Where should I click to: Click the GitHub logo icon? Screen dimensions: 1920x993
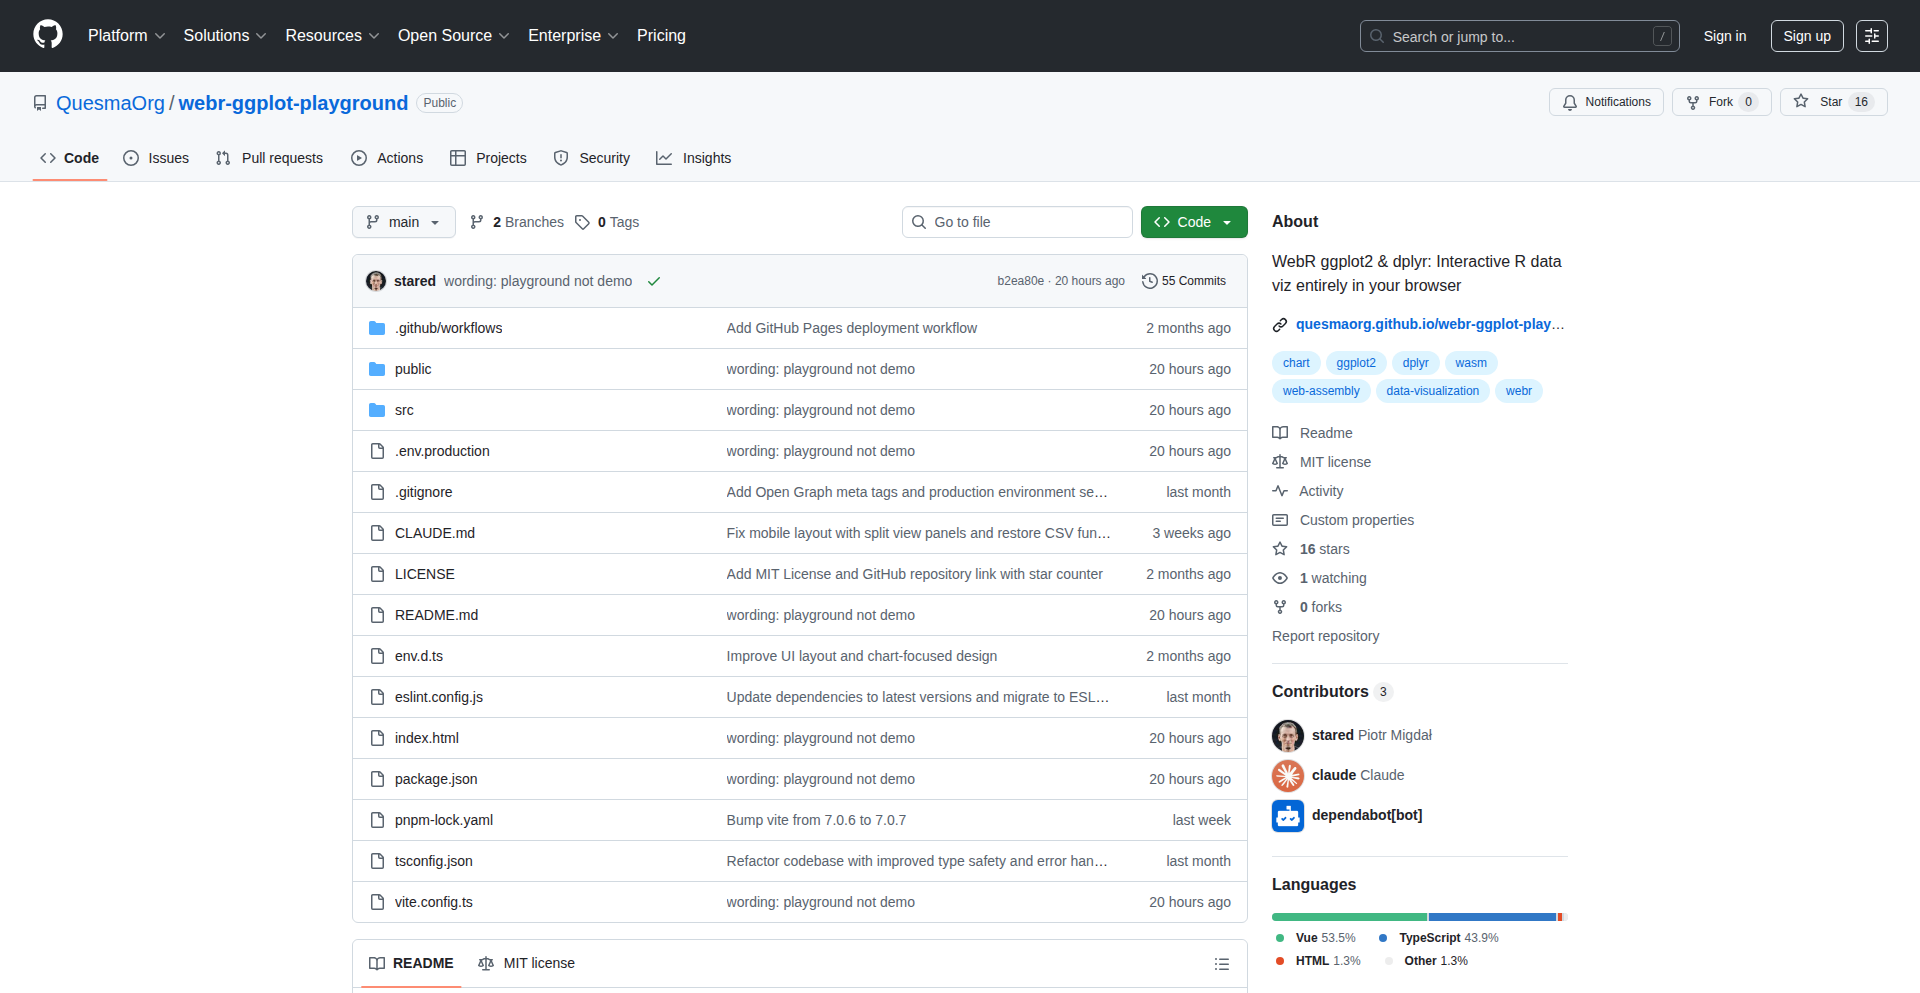(x=48, y=35)
